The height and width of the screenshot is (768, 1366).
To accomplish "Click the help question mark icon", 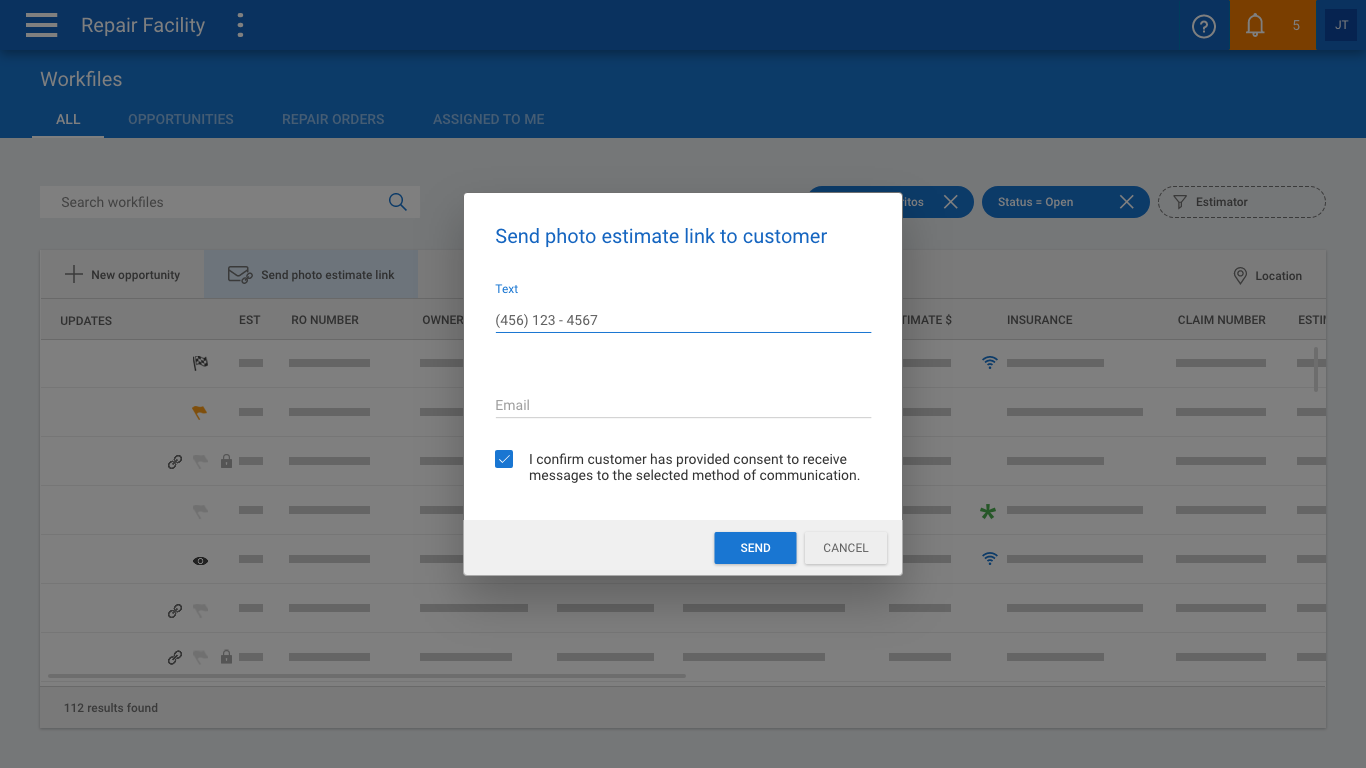I will coord(1203,26).
